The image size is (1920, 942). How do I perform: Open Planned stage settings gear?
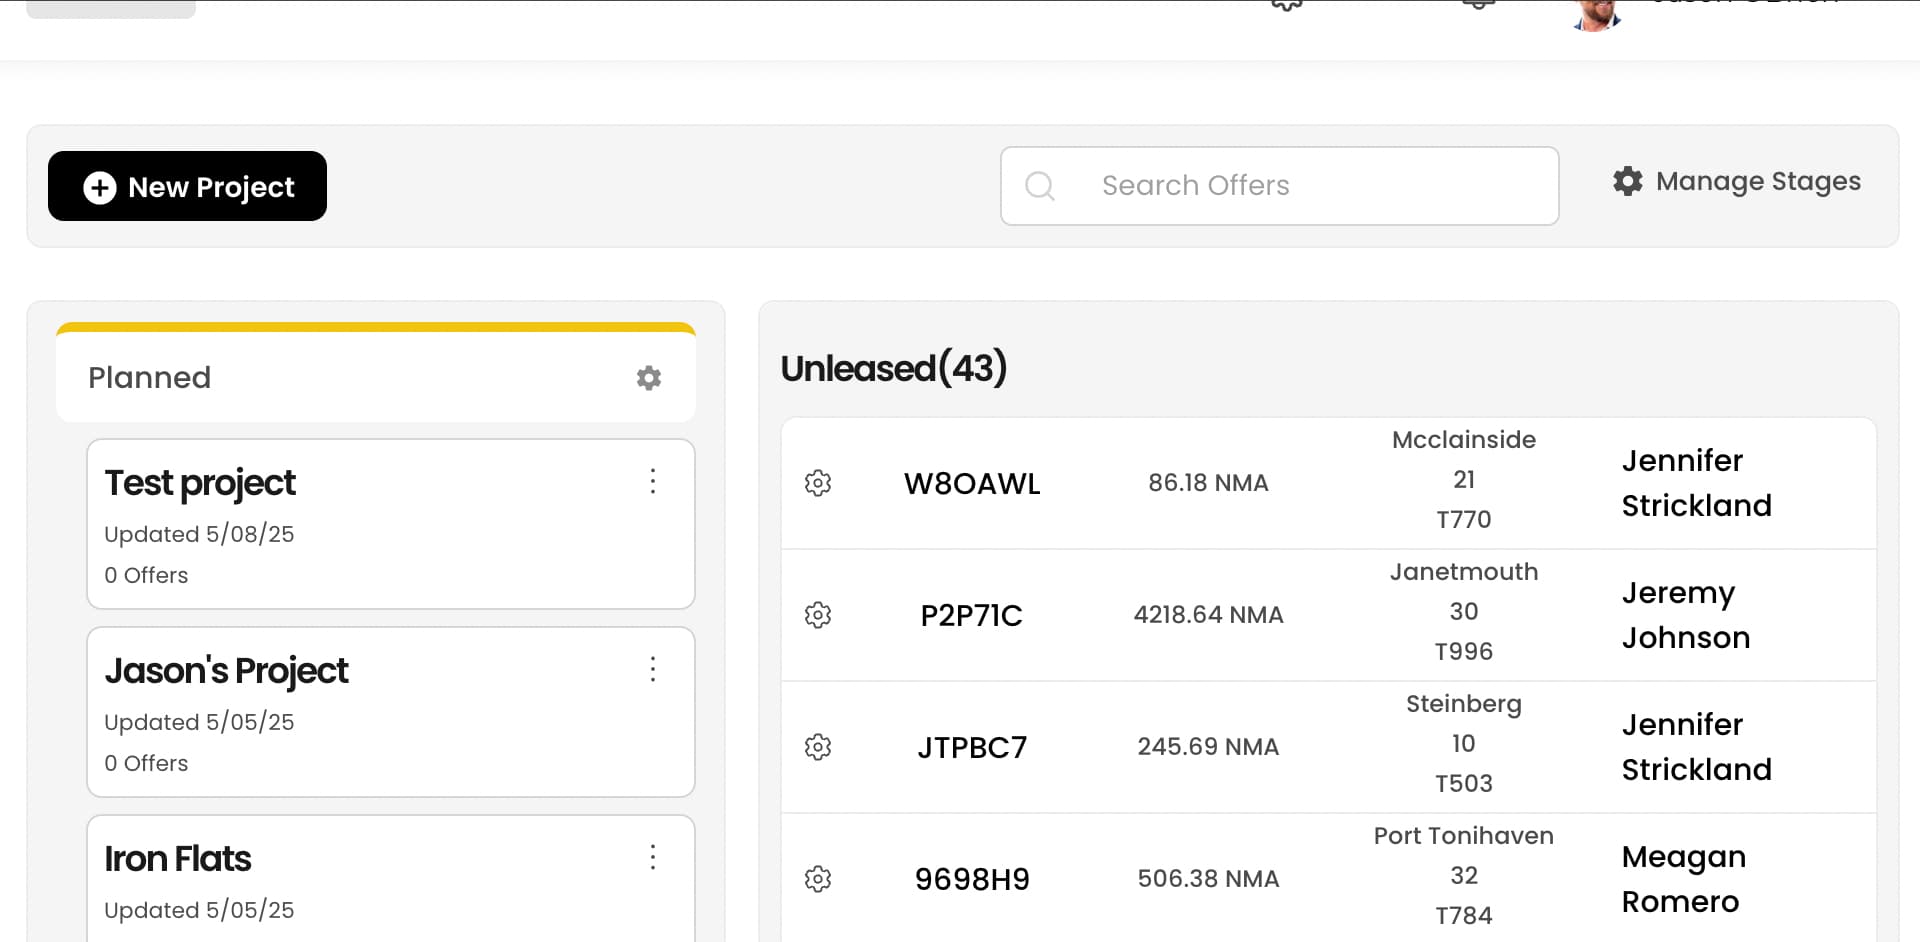pos(649,378)
